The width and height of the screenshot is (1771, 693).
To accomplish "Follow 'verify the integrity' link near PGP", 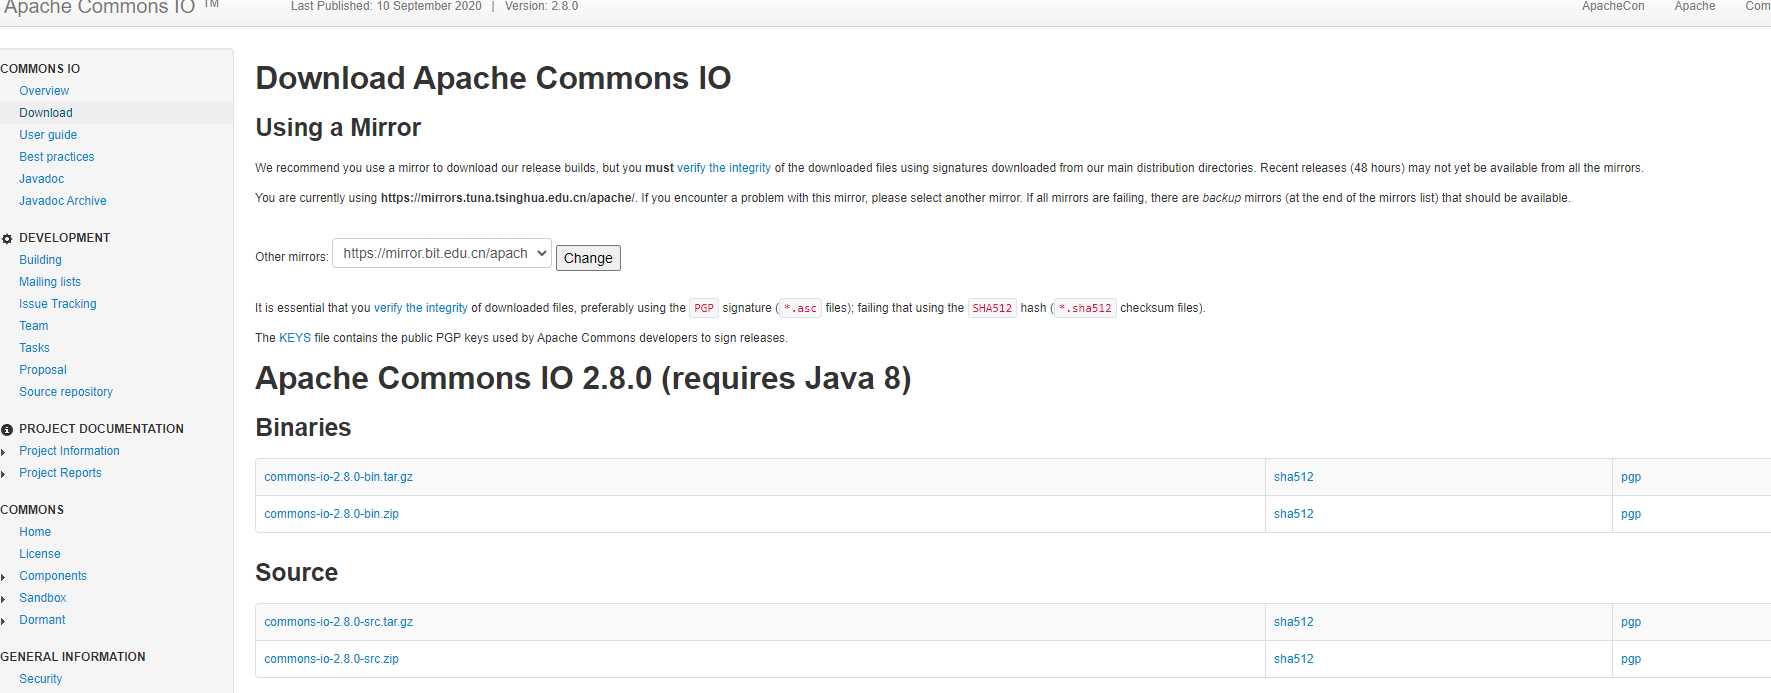I will point(421,308).
